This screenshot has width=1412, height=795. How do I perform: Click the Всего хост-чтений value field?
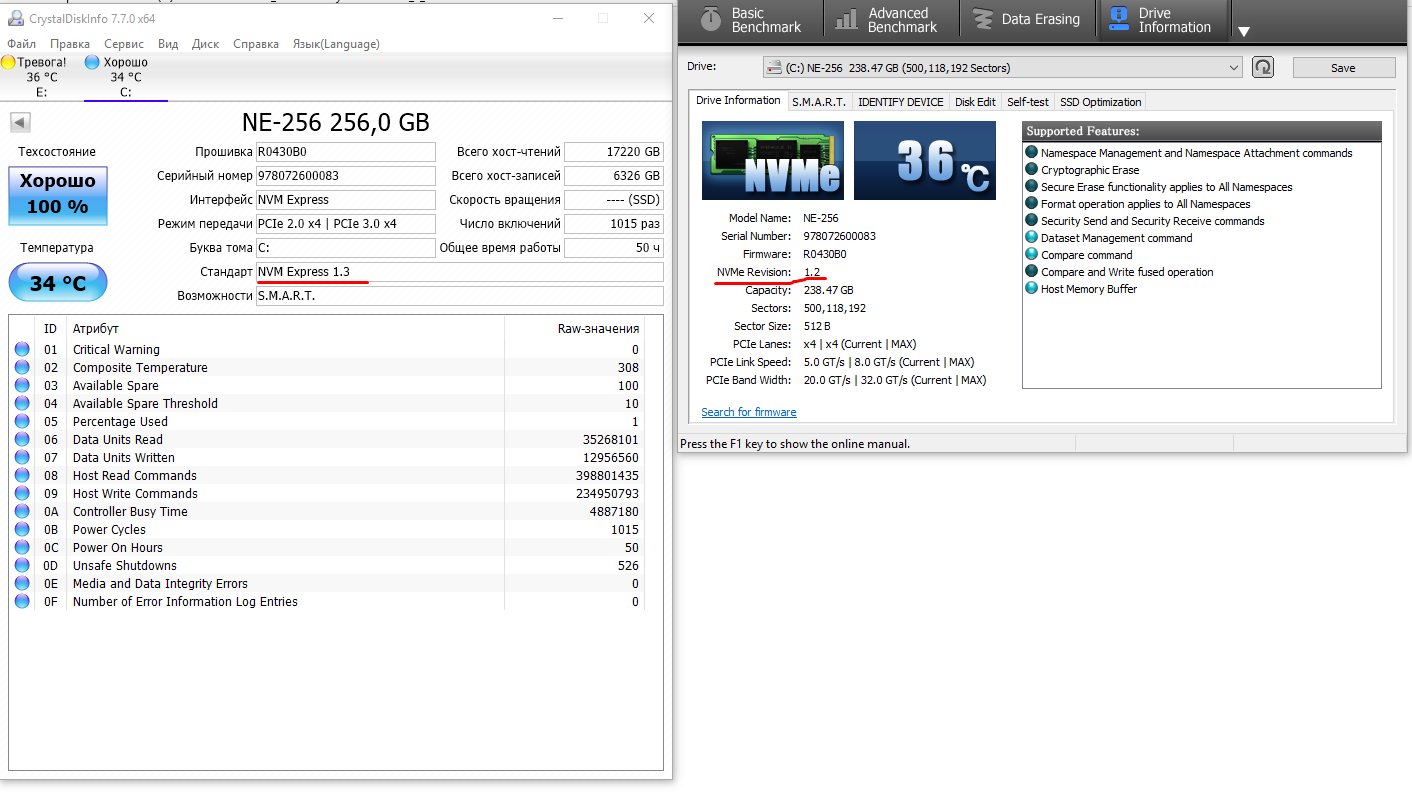pos(614,152)
